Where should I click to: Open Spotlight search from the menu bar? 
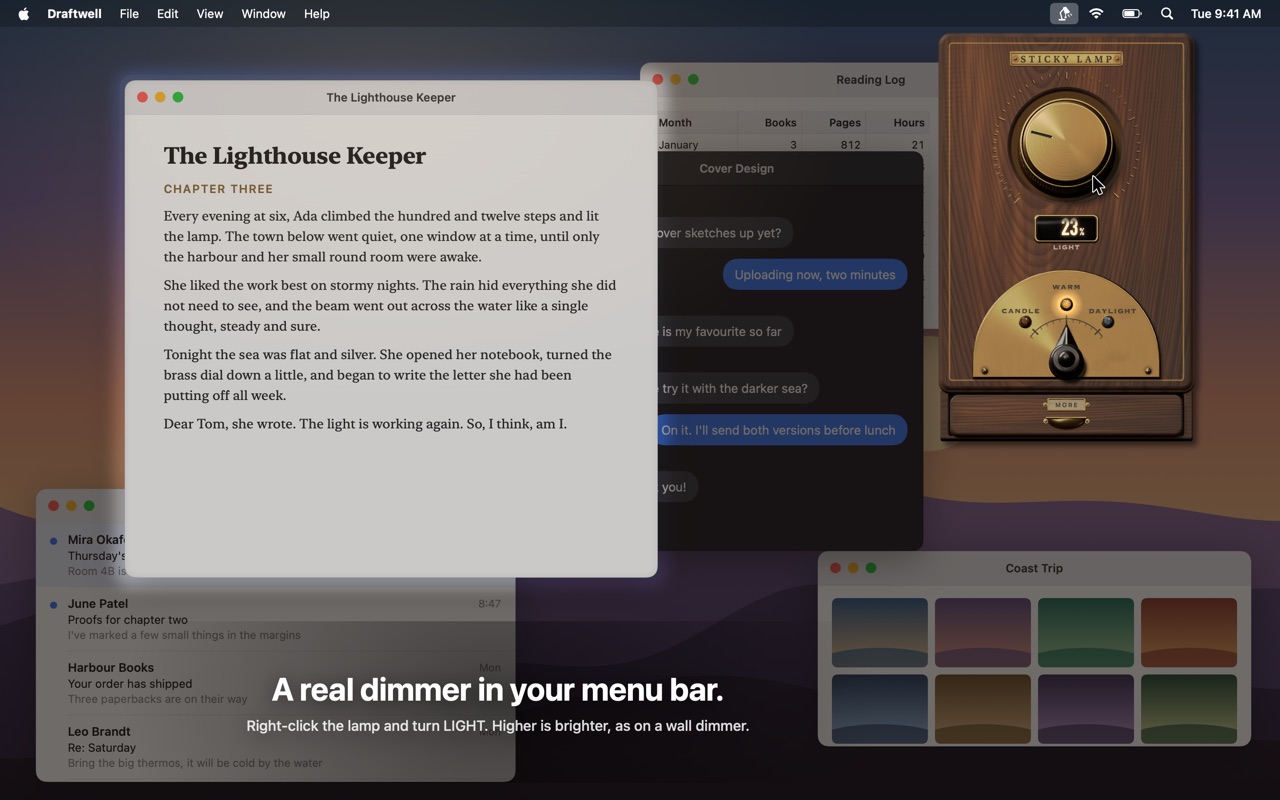(1167, 14)
